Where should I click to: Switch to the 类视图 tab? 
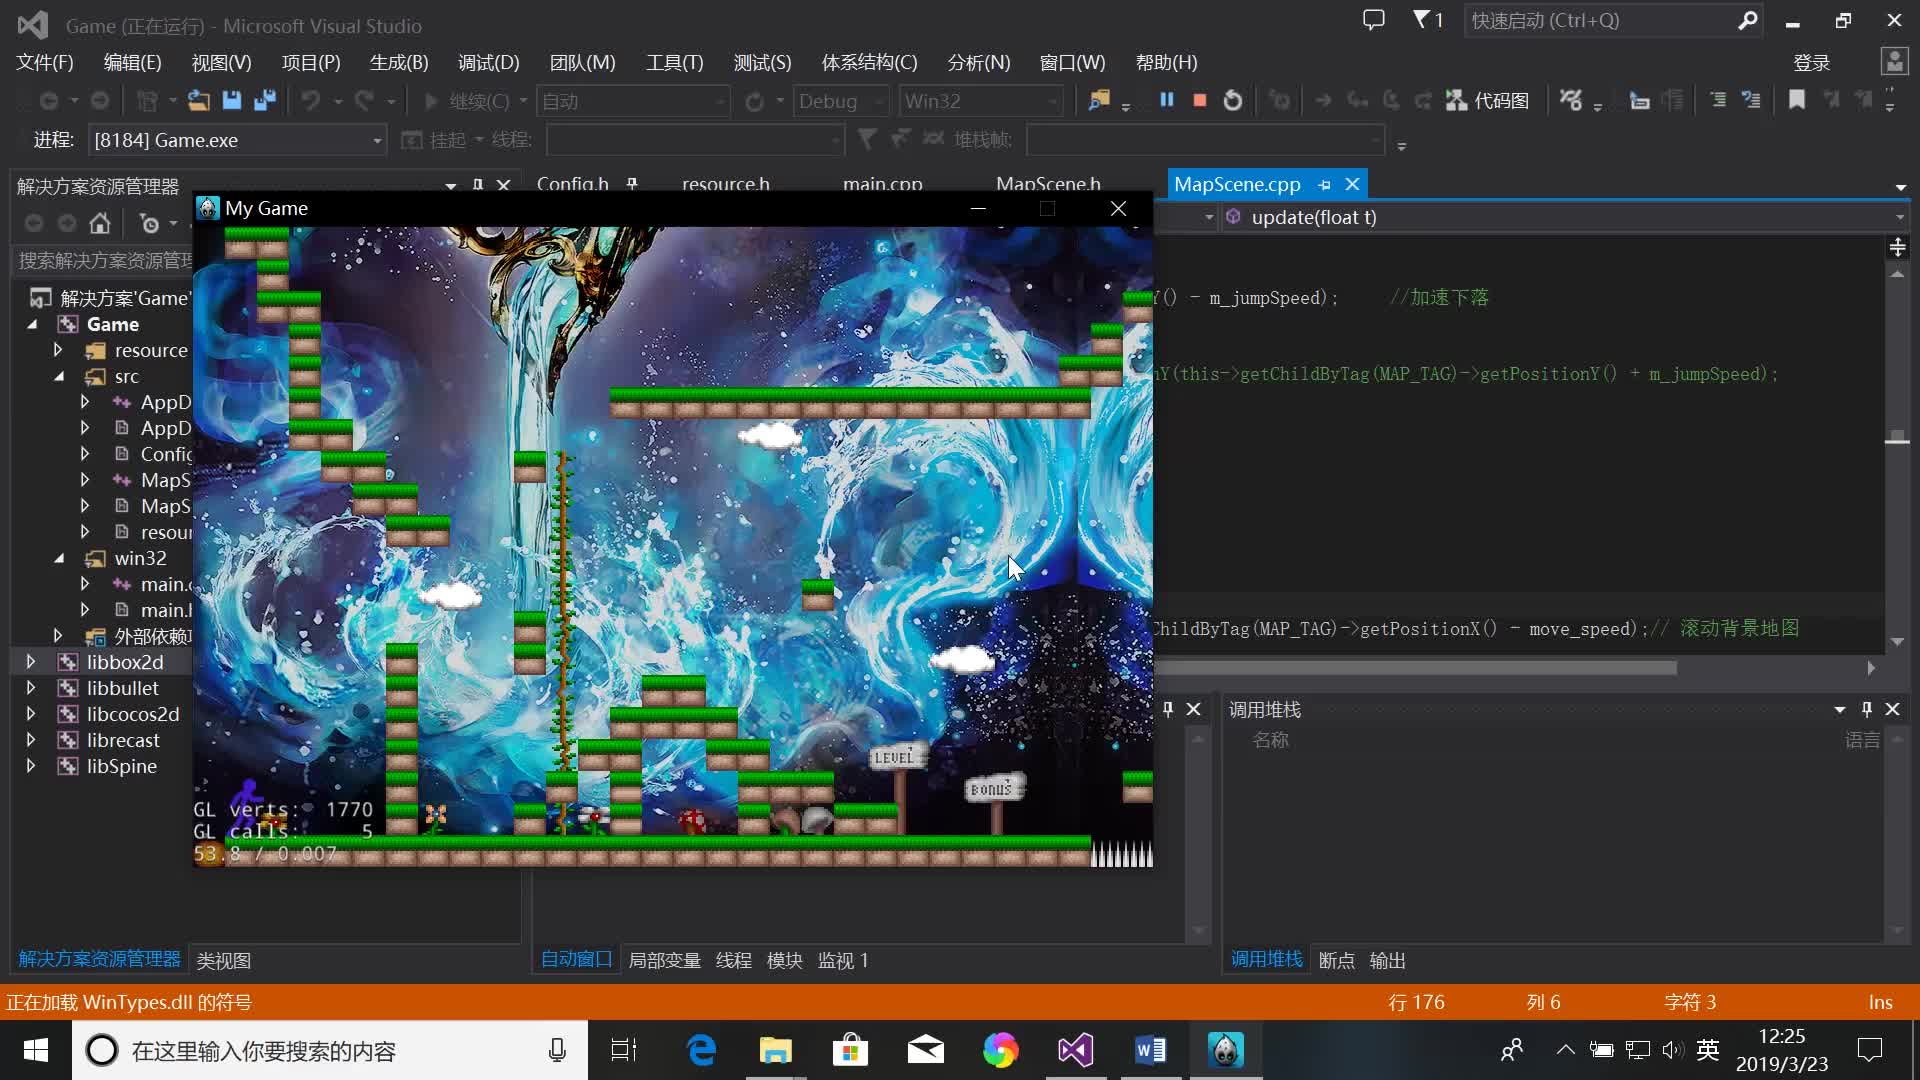(x=224, y=960)
